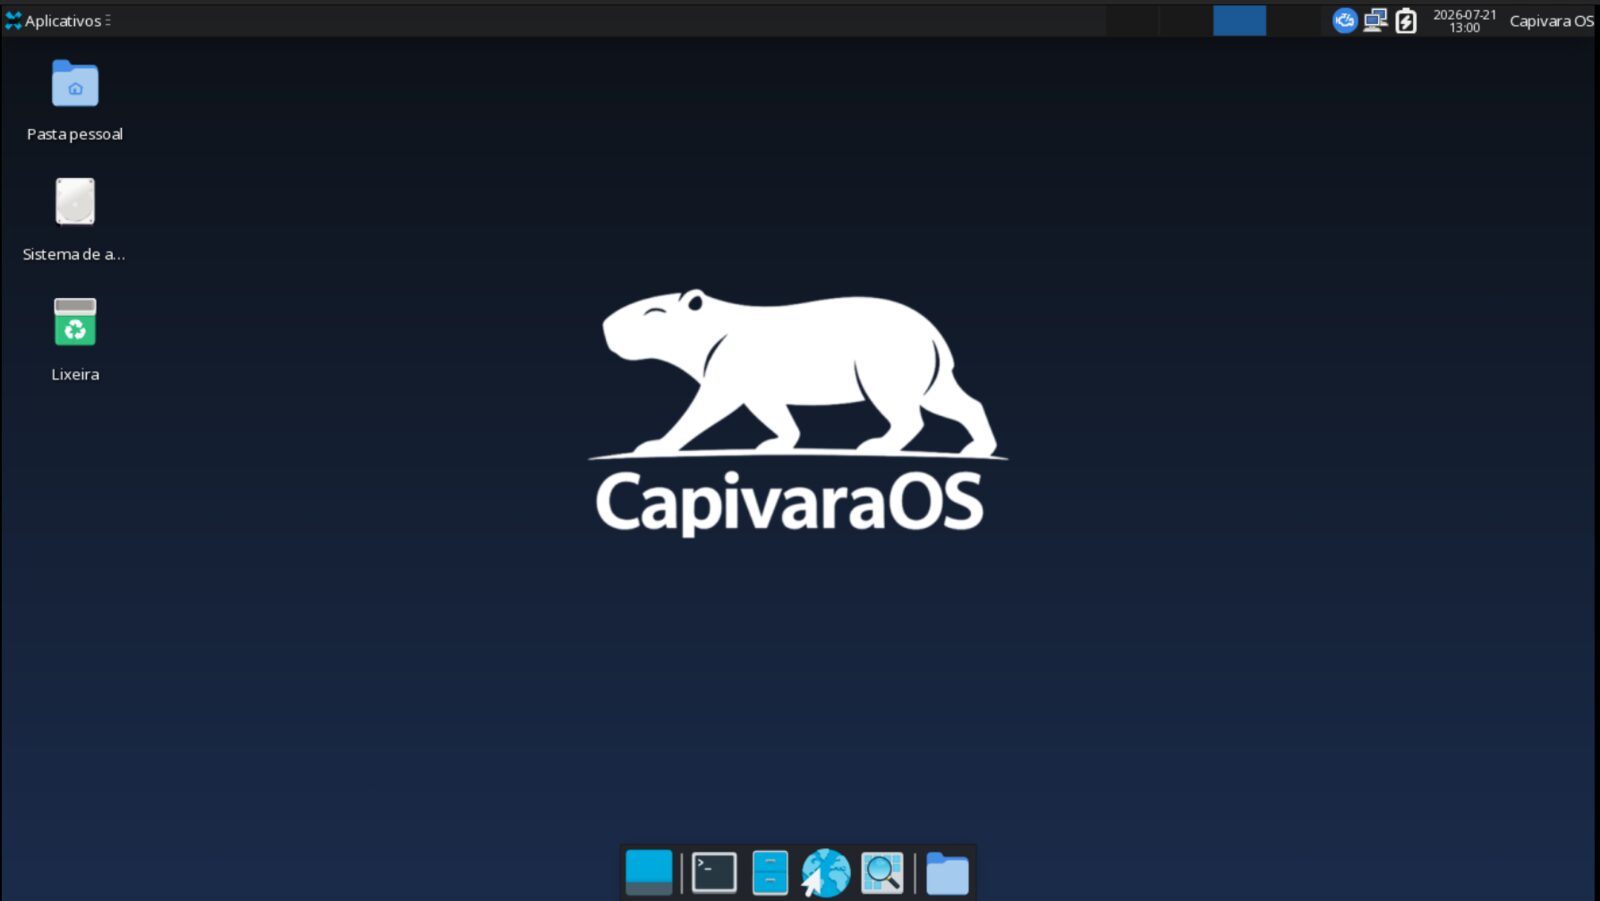Open the folder icon in the dock
The height and width of the screenshot is (901, 1600).
click(947, 873)
